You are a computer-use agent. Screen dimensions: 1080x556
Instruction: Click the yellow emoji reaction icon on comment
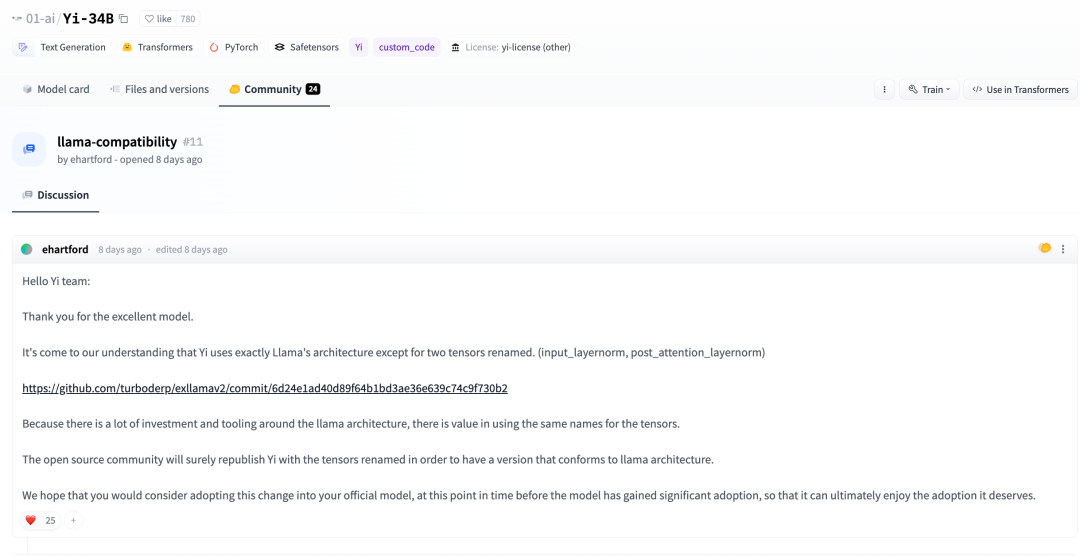1045,249
